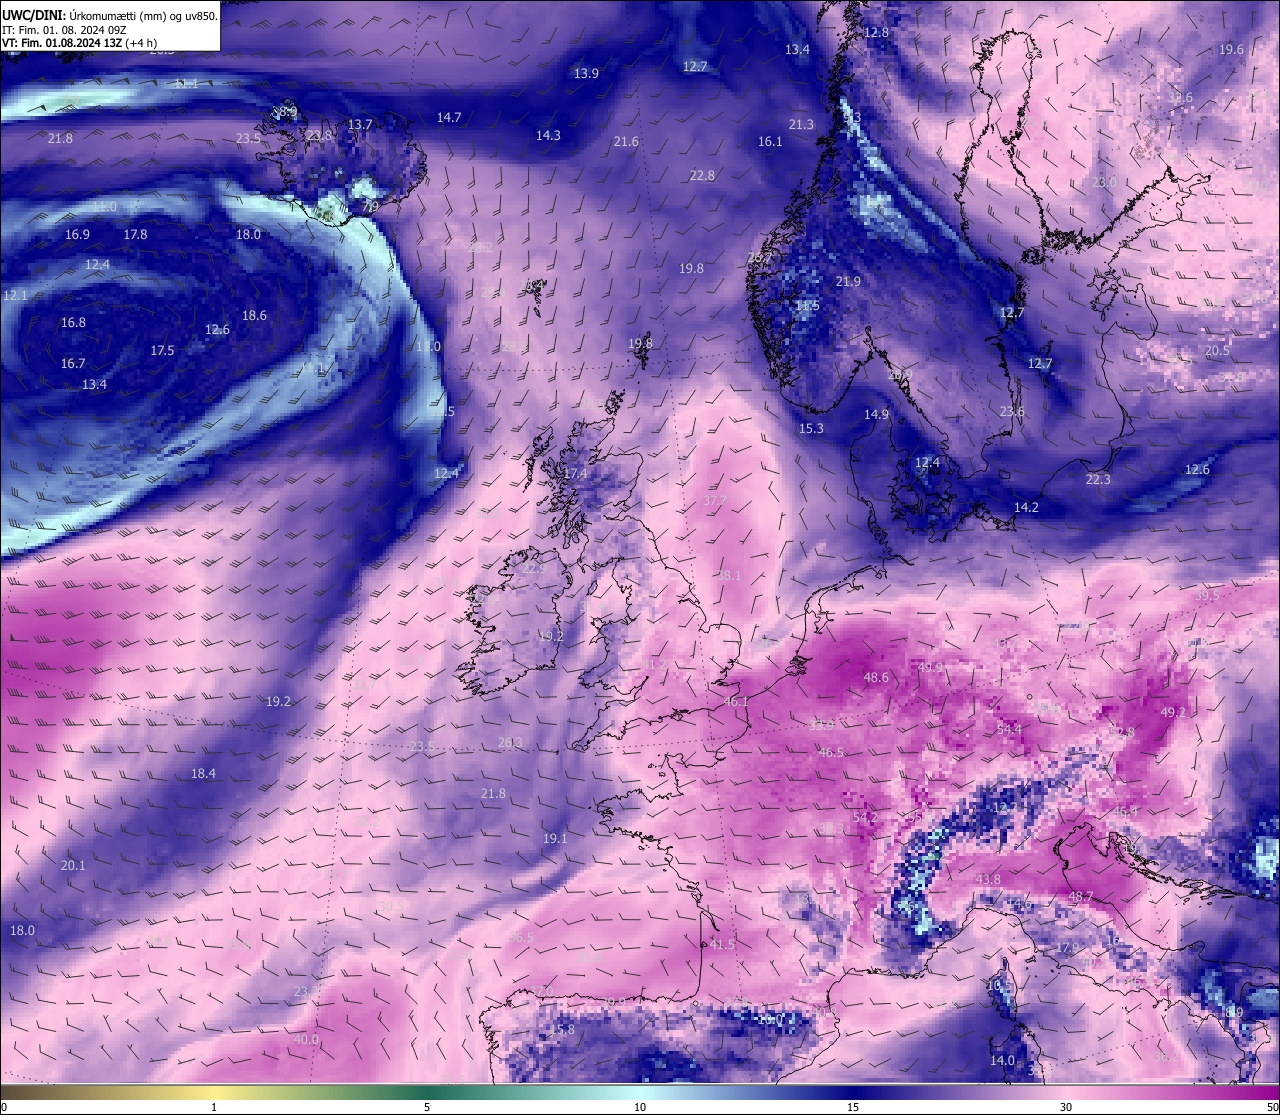Select the 15.8 value over Spain
This screenshot has width=1280, height=1115.
(x=562, y=1029)
